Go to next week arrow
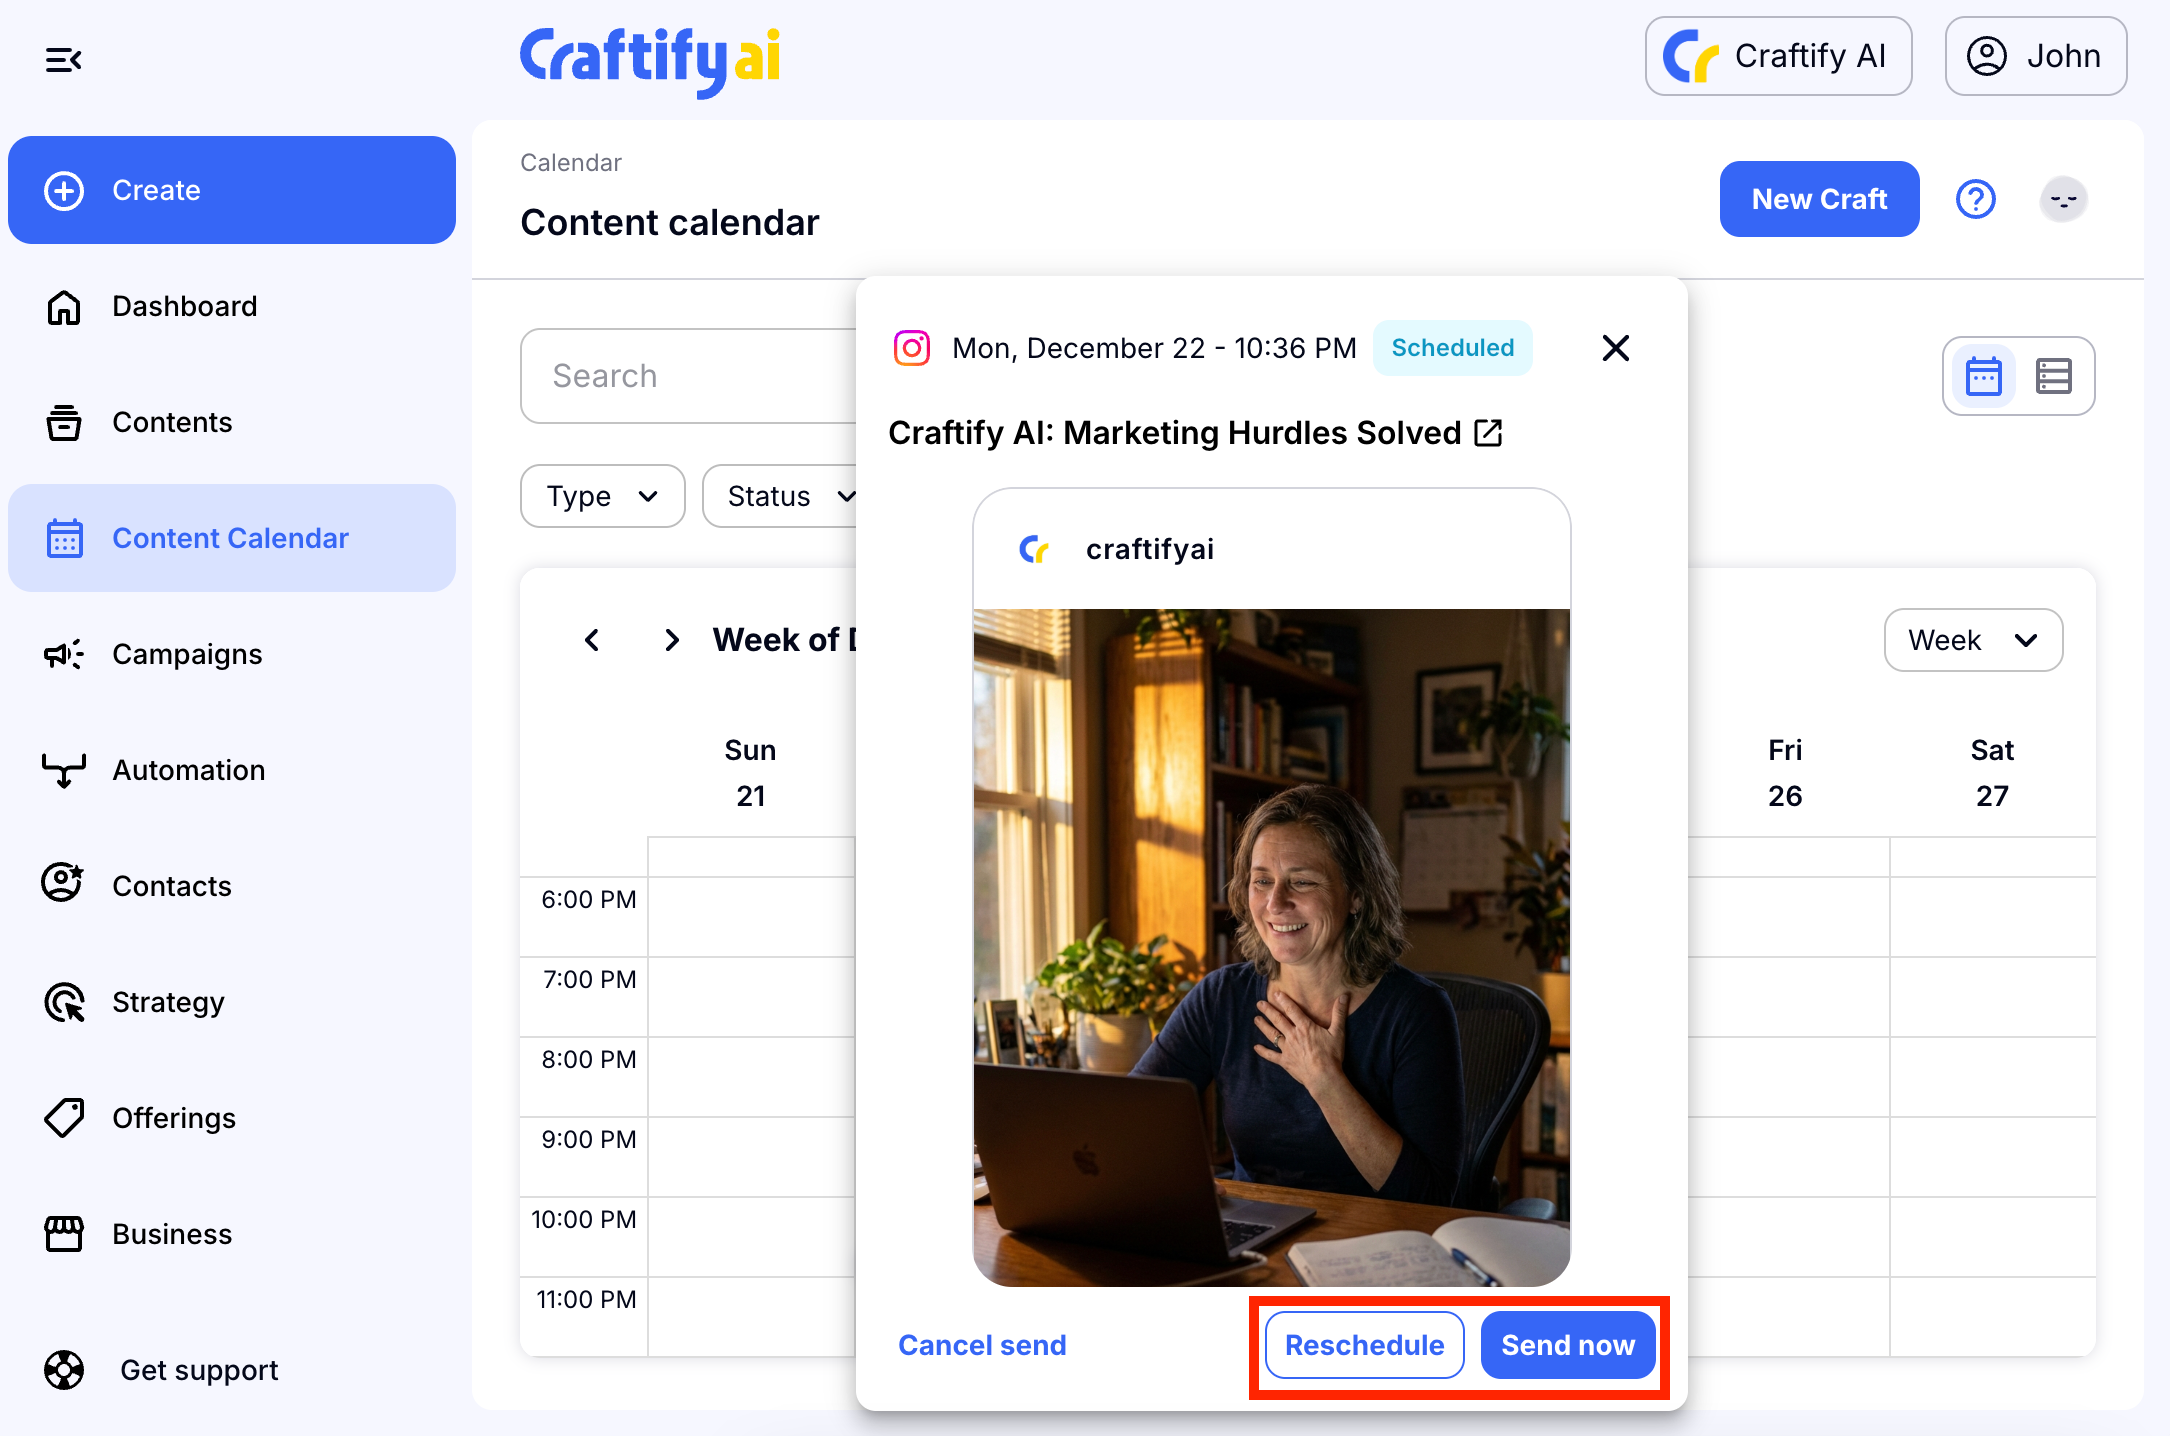This screenshot has height=1436, width=2170. coord(672,640)
